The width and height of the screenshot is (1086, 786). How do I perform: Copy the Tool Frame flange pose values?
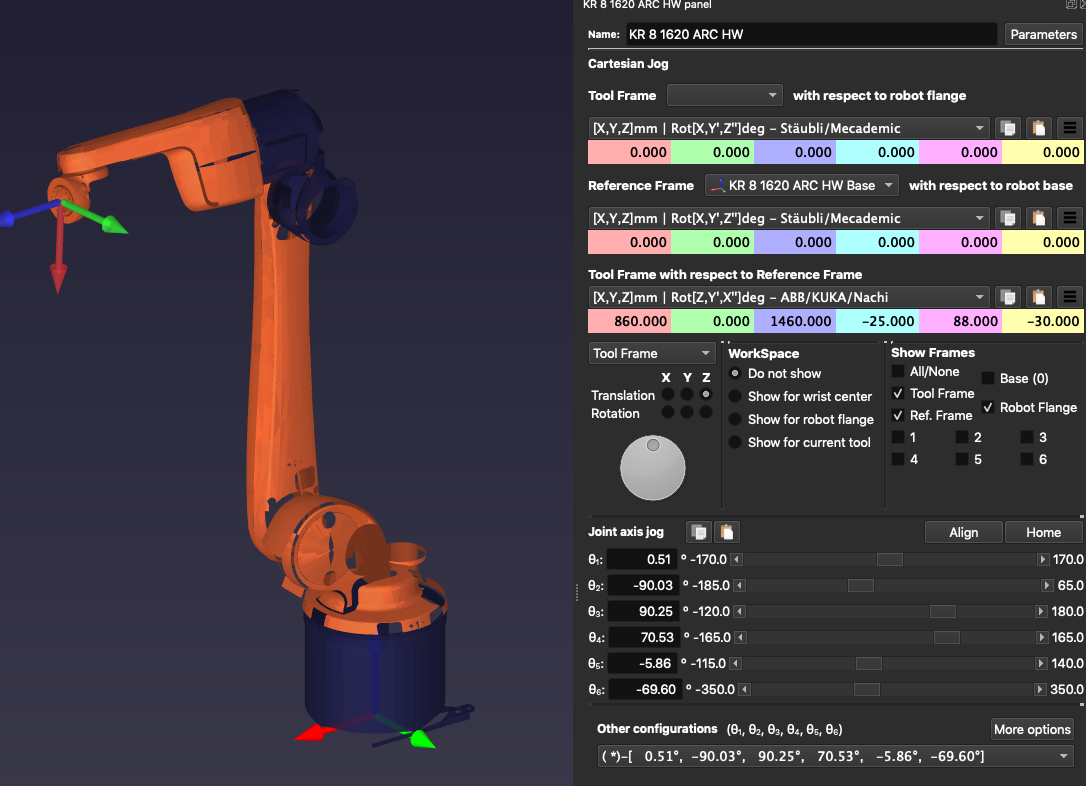(x=1008, y=128)
